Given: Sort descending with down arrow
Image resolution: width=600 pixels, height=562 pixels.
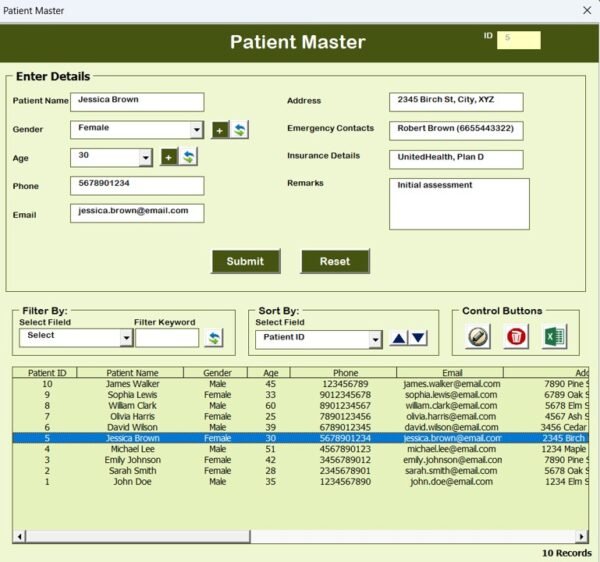Looking at the screenshot, I should [418, 338].
